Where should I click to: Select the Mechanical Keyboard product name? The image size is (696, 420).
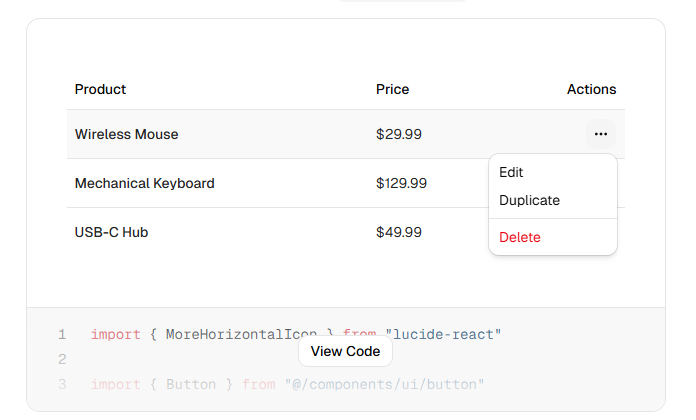point(144,183)
